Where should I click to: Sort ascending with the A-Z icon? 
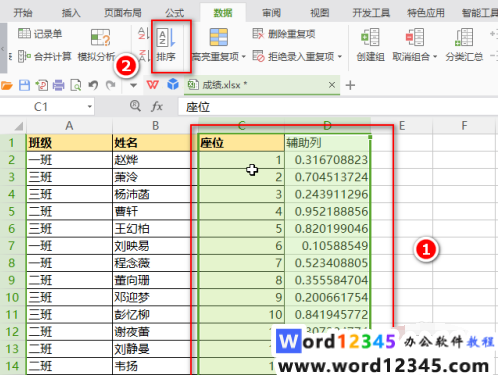click(x=143, y=33)
